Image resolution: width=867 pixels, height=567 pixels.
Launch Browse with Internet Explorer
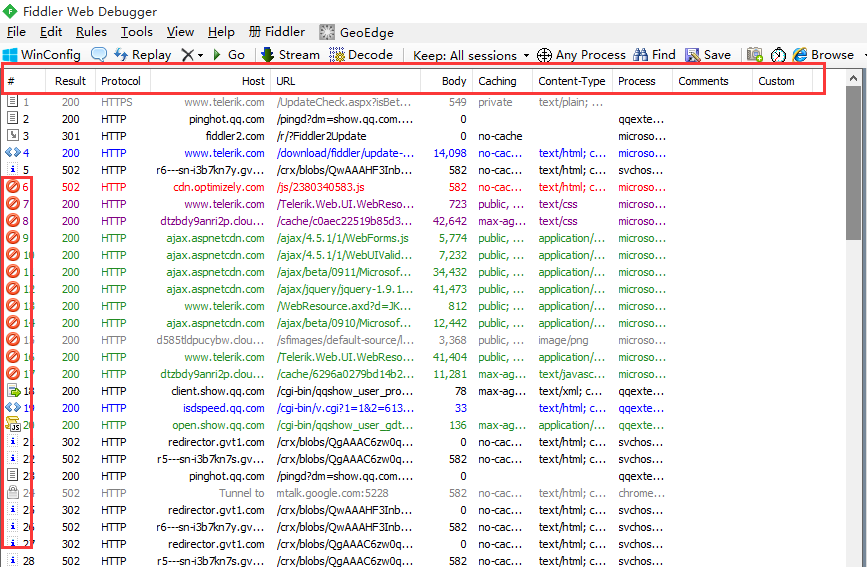pos(823,55)
